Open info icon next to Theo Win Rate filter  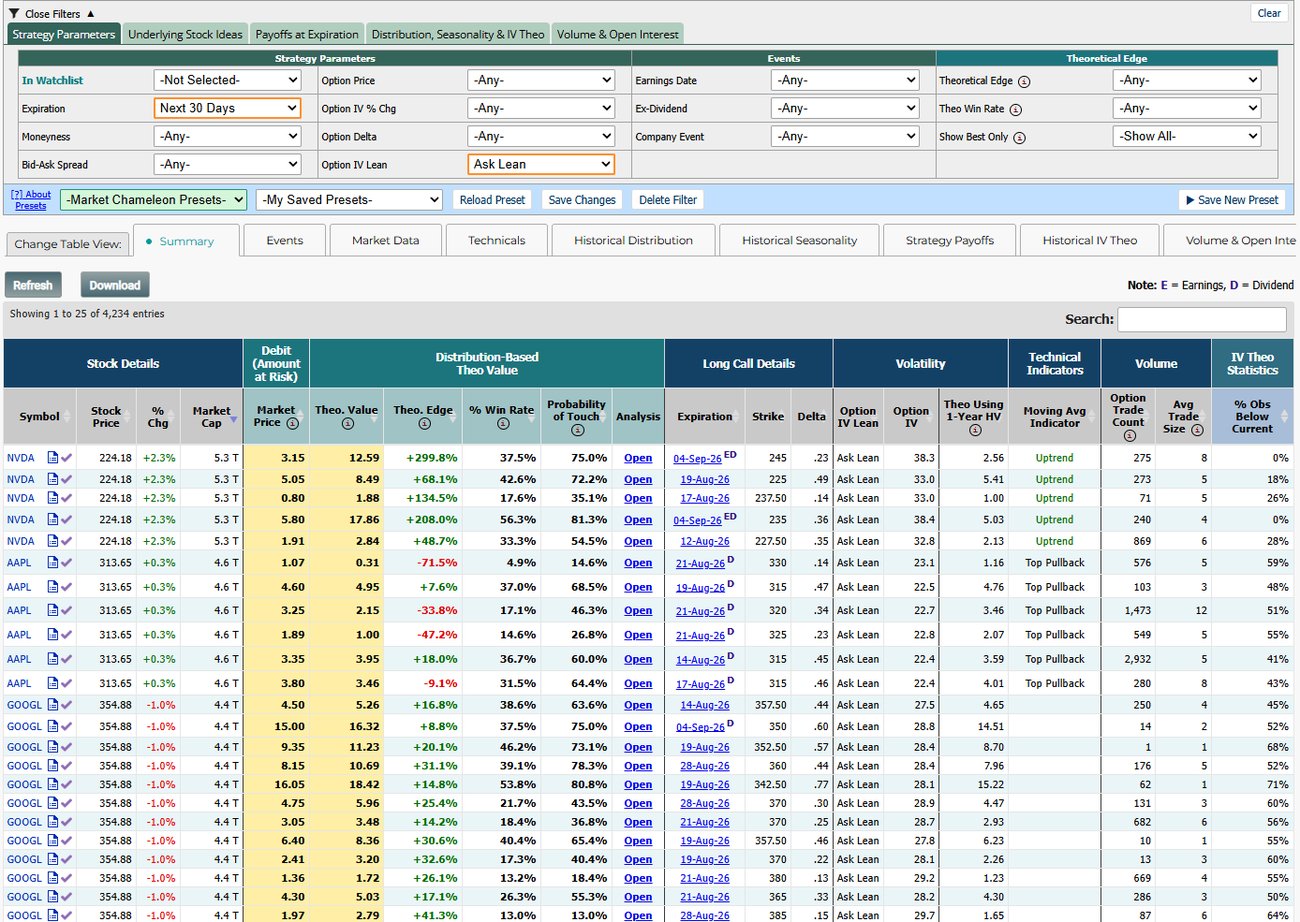coord(1016,110)
